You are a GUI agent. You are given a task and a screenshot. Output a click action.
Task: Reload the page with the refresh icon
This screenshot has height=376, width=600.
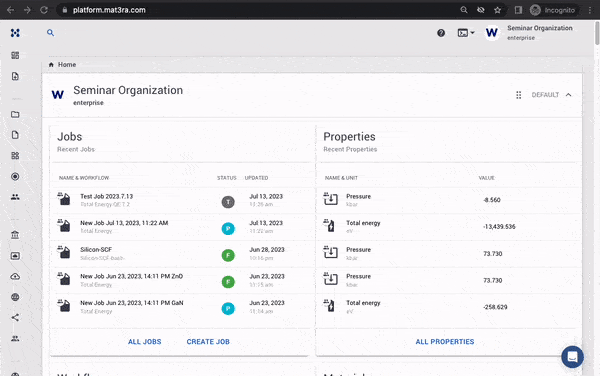pyautogui.click(x=44, y=10)
